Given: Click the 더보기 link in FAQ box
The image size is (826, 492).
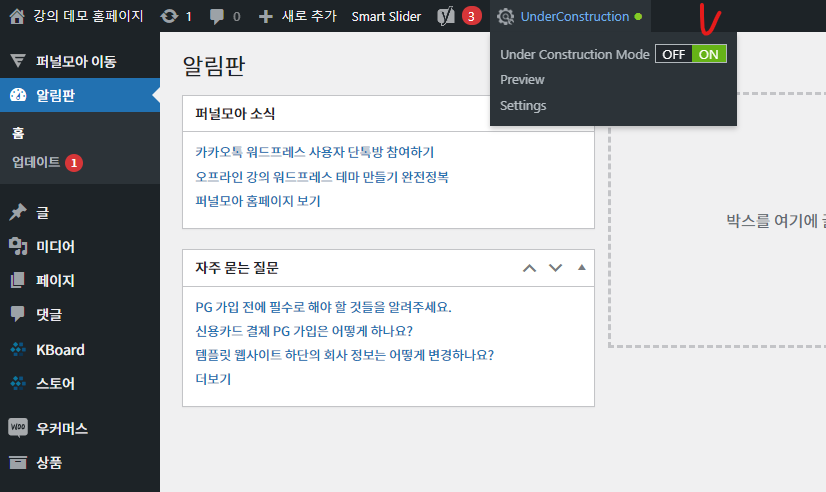Looking at the screenshot, I should pos(213,379).
